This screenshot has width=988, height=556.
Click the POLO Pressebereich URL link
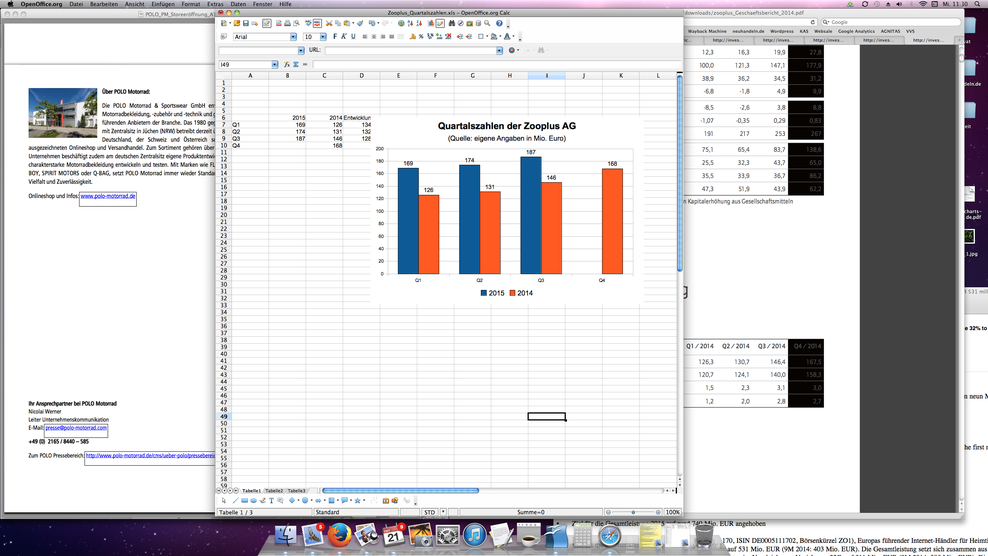(x=150, y=455)
